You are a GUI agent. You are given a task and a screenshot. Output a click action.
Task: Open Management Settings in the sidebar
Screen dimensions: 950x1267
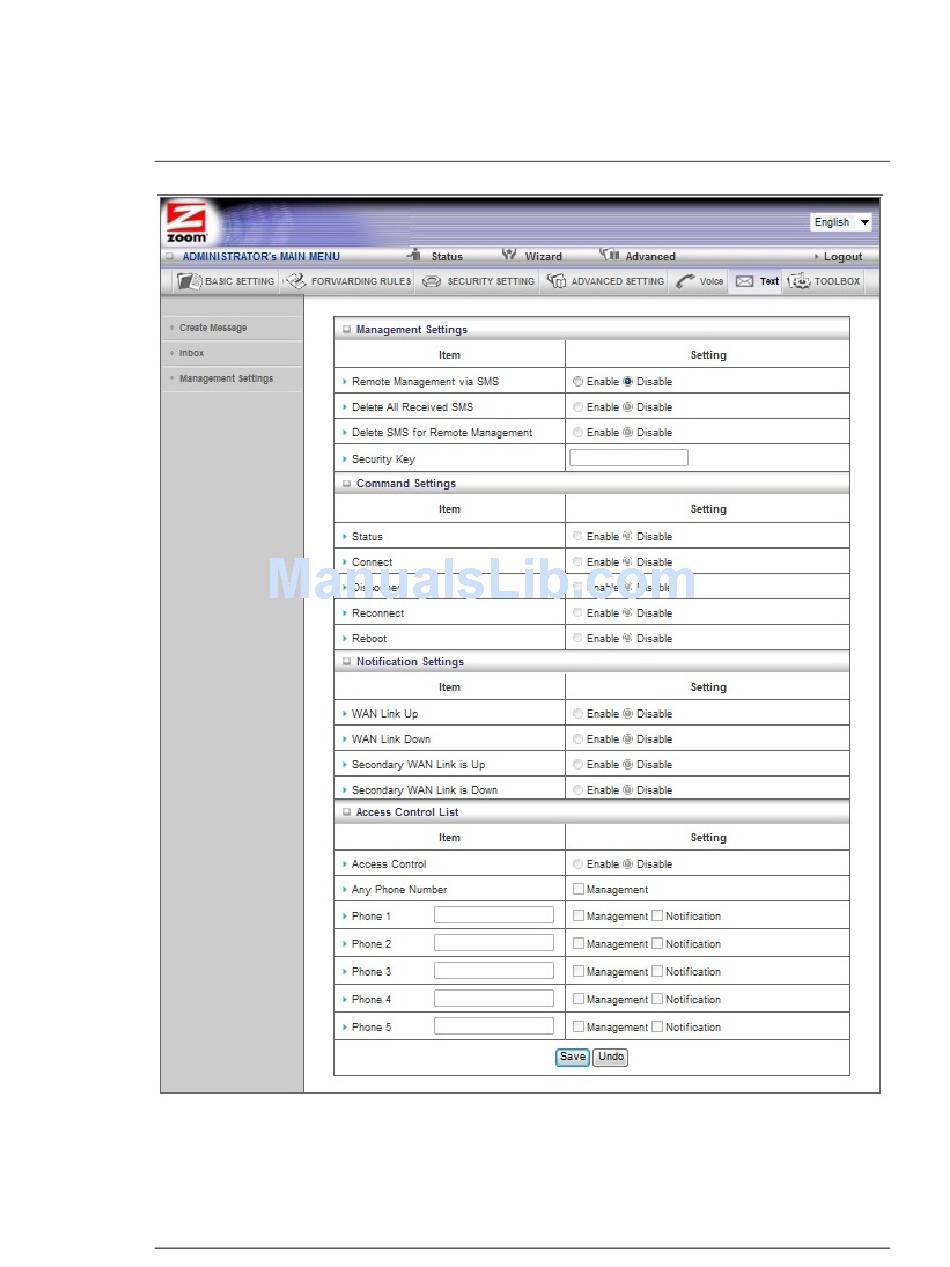[x=226, y=378]
